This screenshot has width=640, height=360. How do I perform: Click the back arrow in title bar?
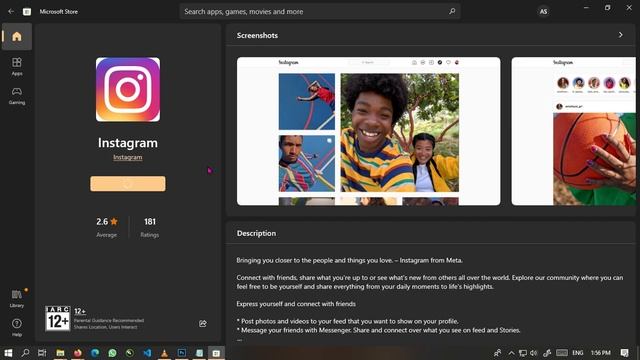coord(11,11)
